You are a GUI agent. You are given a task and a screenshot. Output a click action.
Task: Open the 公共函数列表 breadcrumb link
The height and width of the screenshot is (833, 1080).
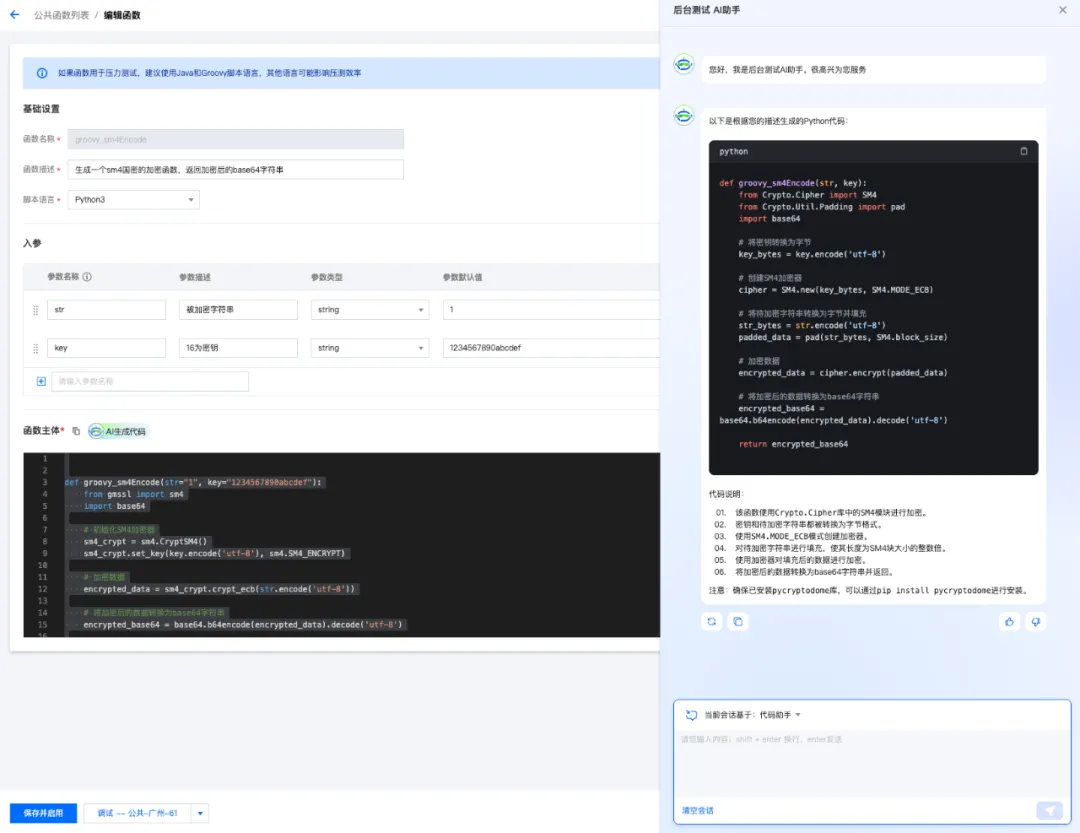coord(61,15)
